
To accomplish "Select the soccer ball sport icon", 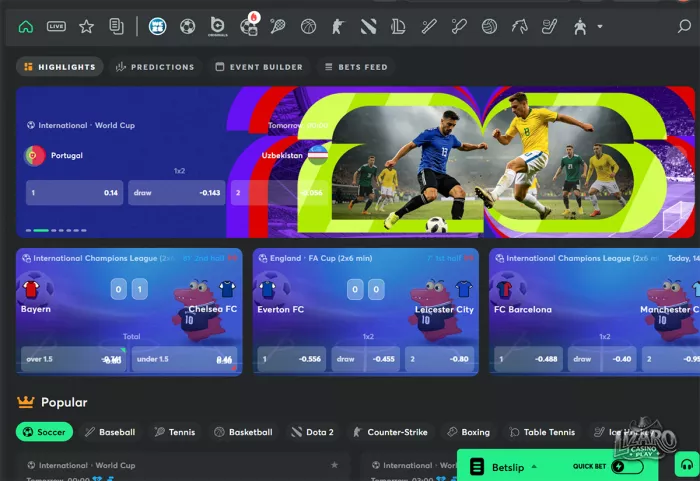I will coord(188,27).
